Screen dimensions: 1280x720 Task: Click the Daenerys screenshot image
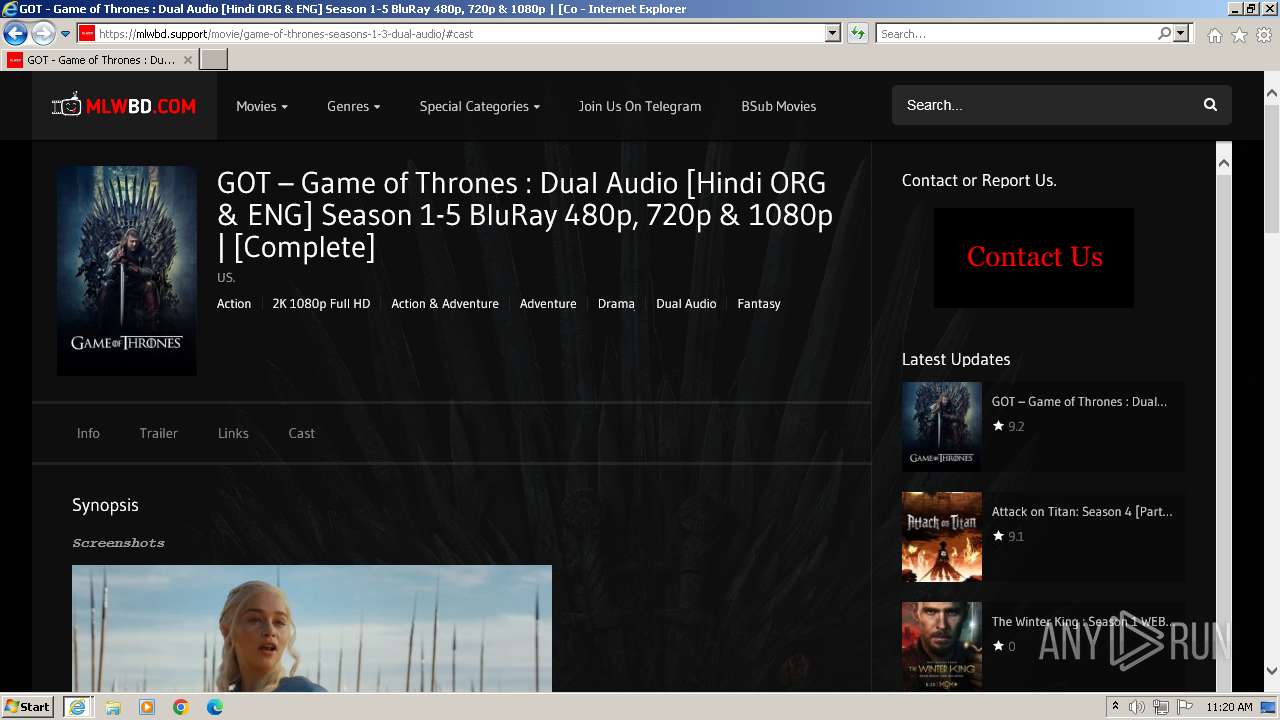click(x=312, y=629)
